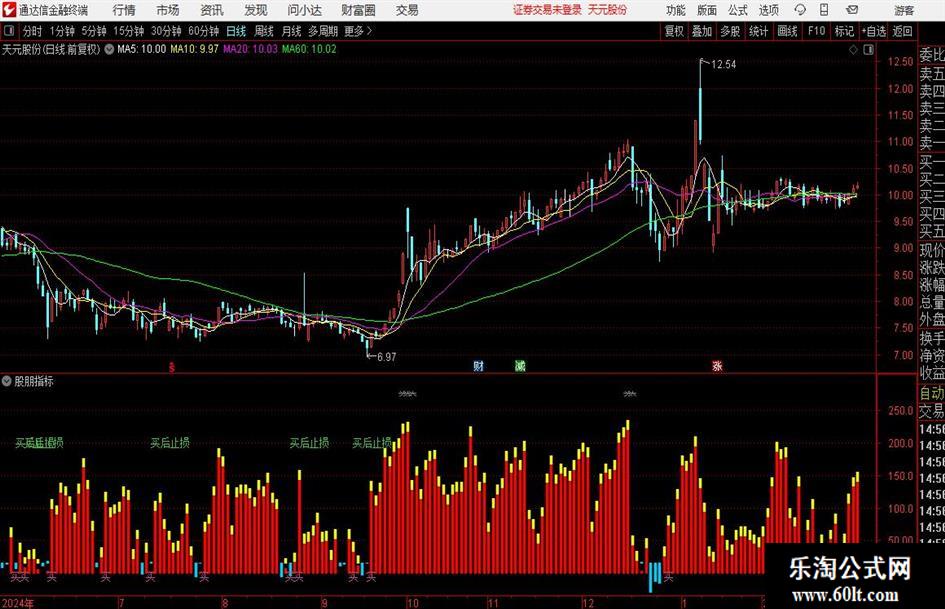Viewport: 945px width, 609px height.
Task: Click the MA60: 10.02 value
Action: 309,49
